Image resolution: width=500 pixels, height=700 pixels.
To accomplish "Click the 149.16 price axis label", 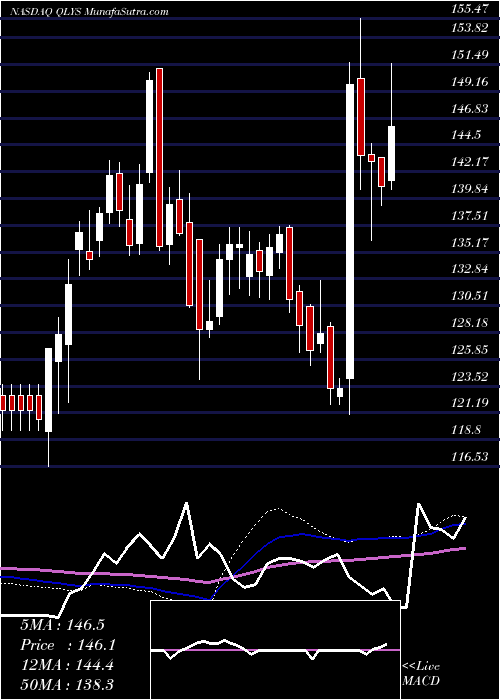I will 468,81.
